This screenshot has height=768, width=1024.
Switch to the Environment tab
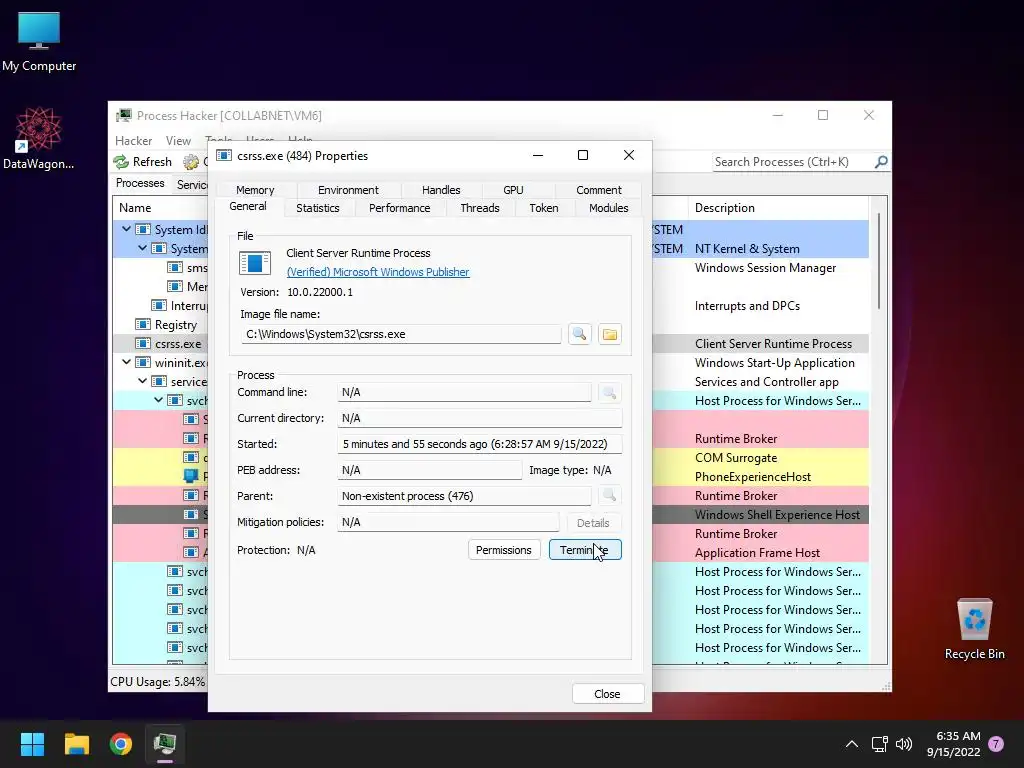pos(348,190)
